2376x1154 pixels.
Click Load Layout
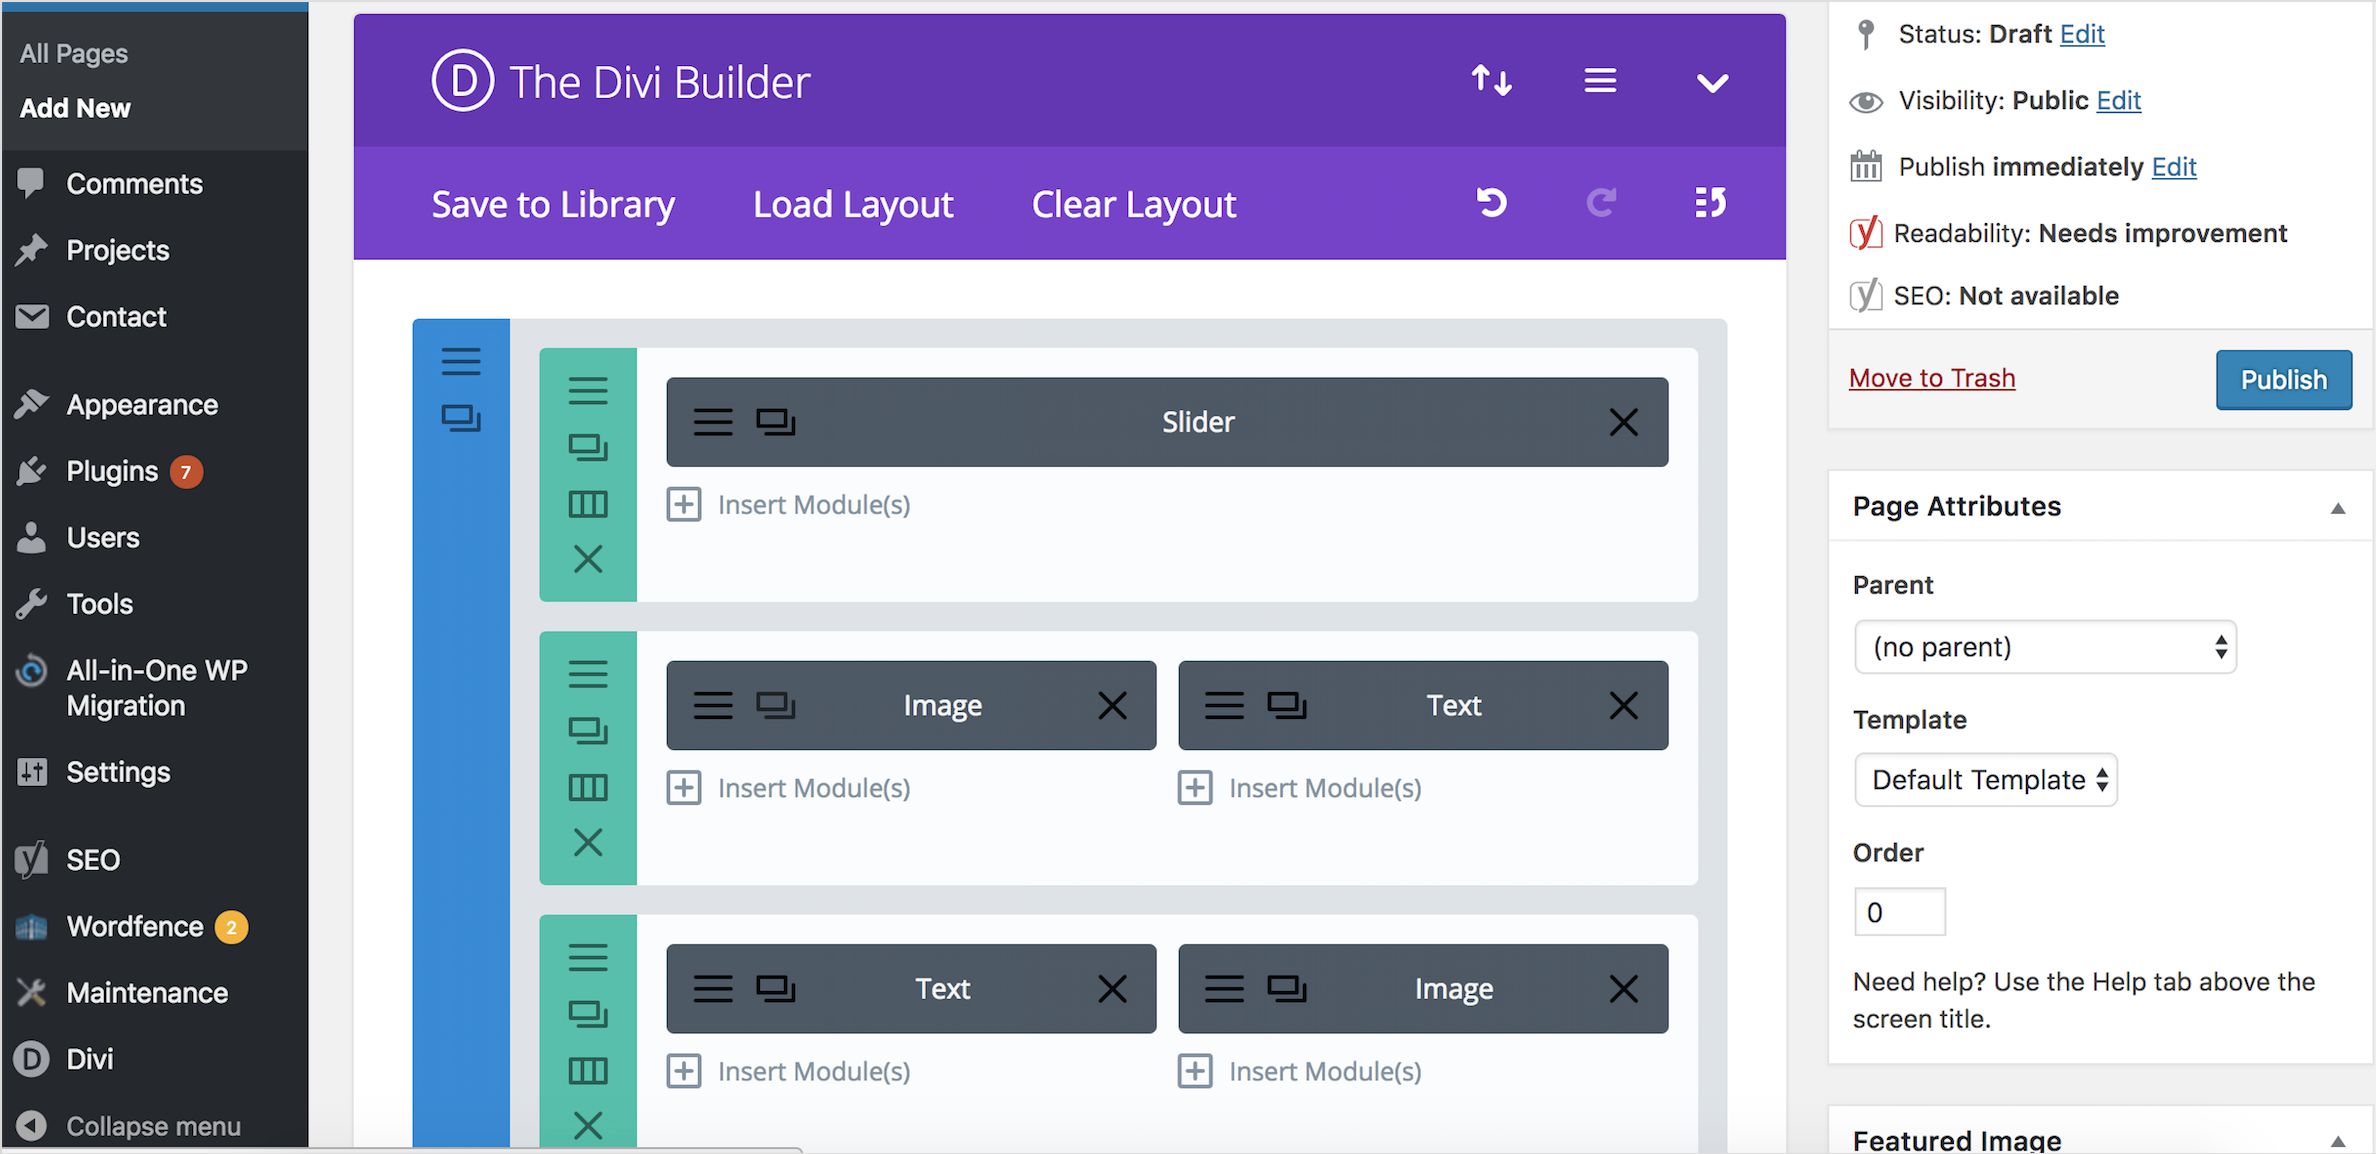click(x=853, y=204)
